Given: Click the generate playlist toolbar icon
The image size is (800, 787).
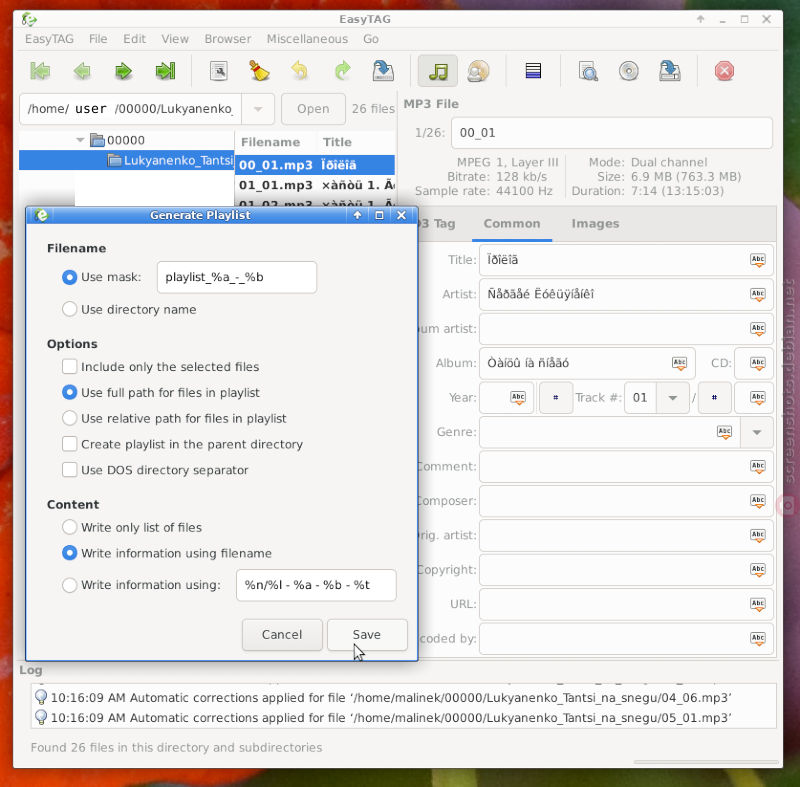Looking at the screenshot, I should [x=669, y=71].
